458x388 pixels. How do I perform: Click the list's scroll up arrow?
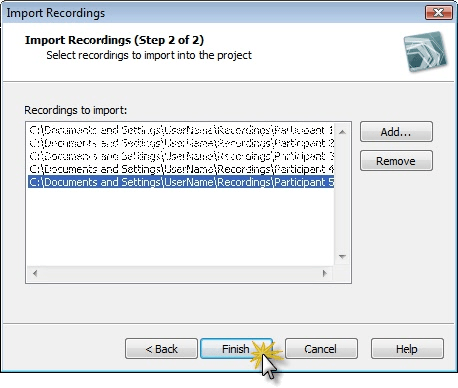[342, 132]
